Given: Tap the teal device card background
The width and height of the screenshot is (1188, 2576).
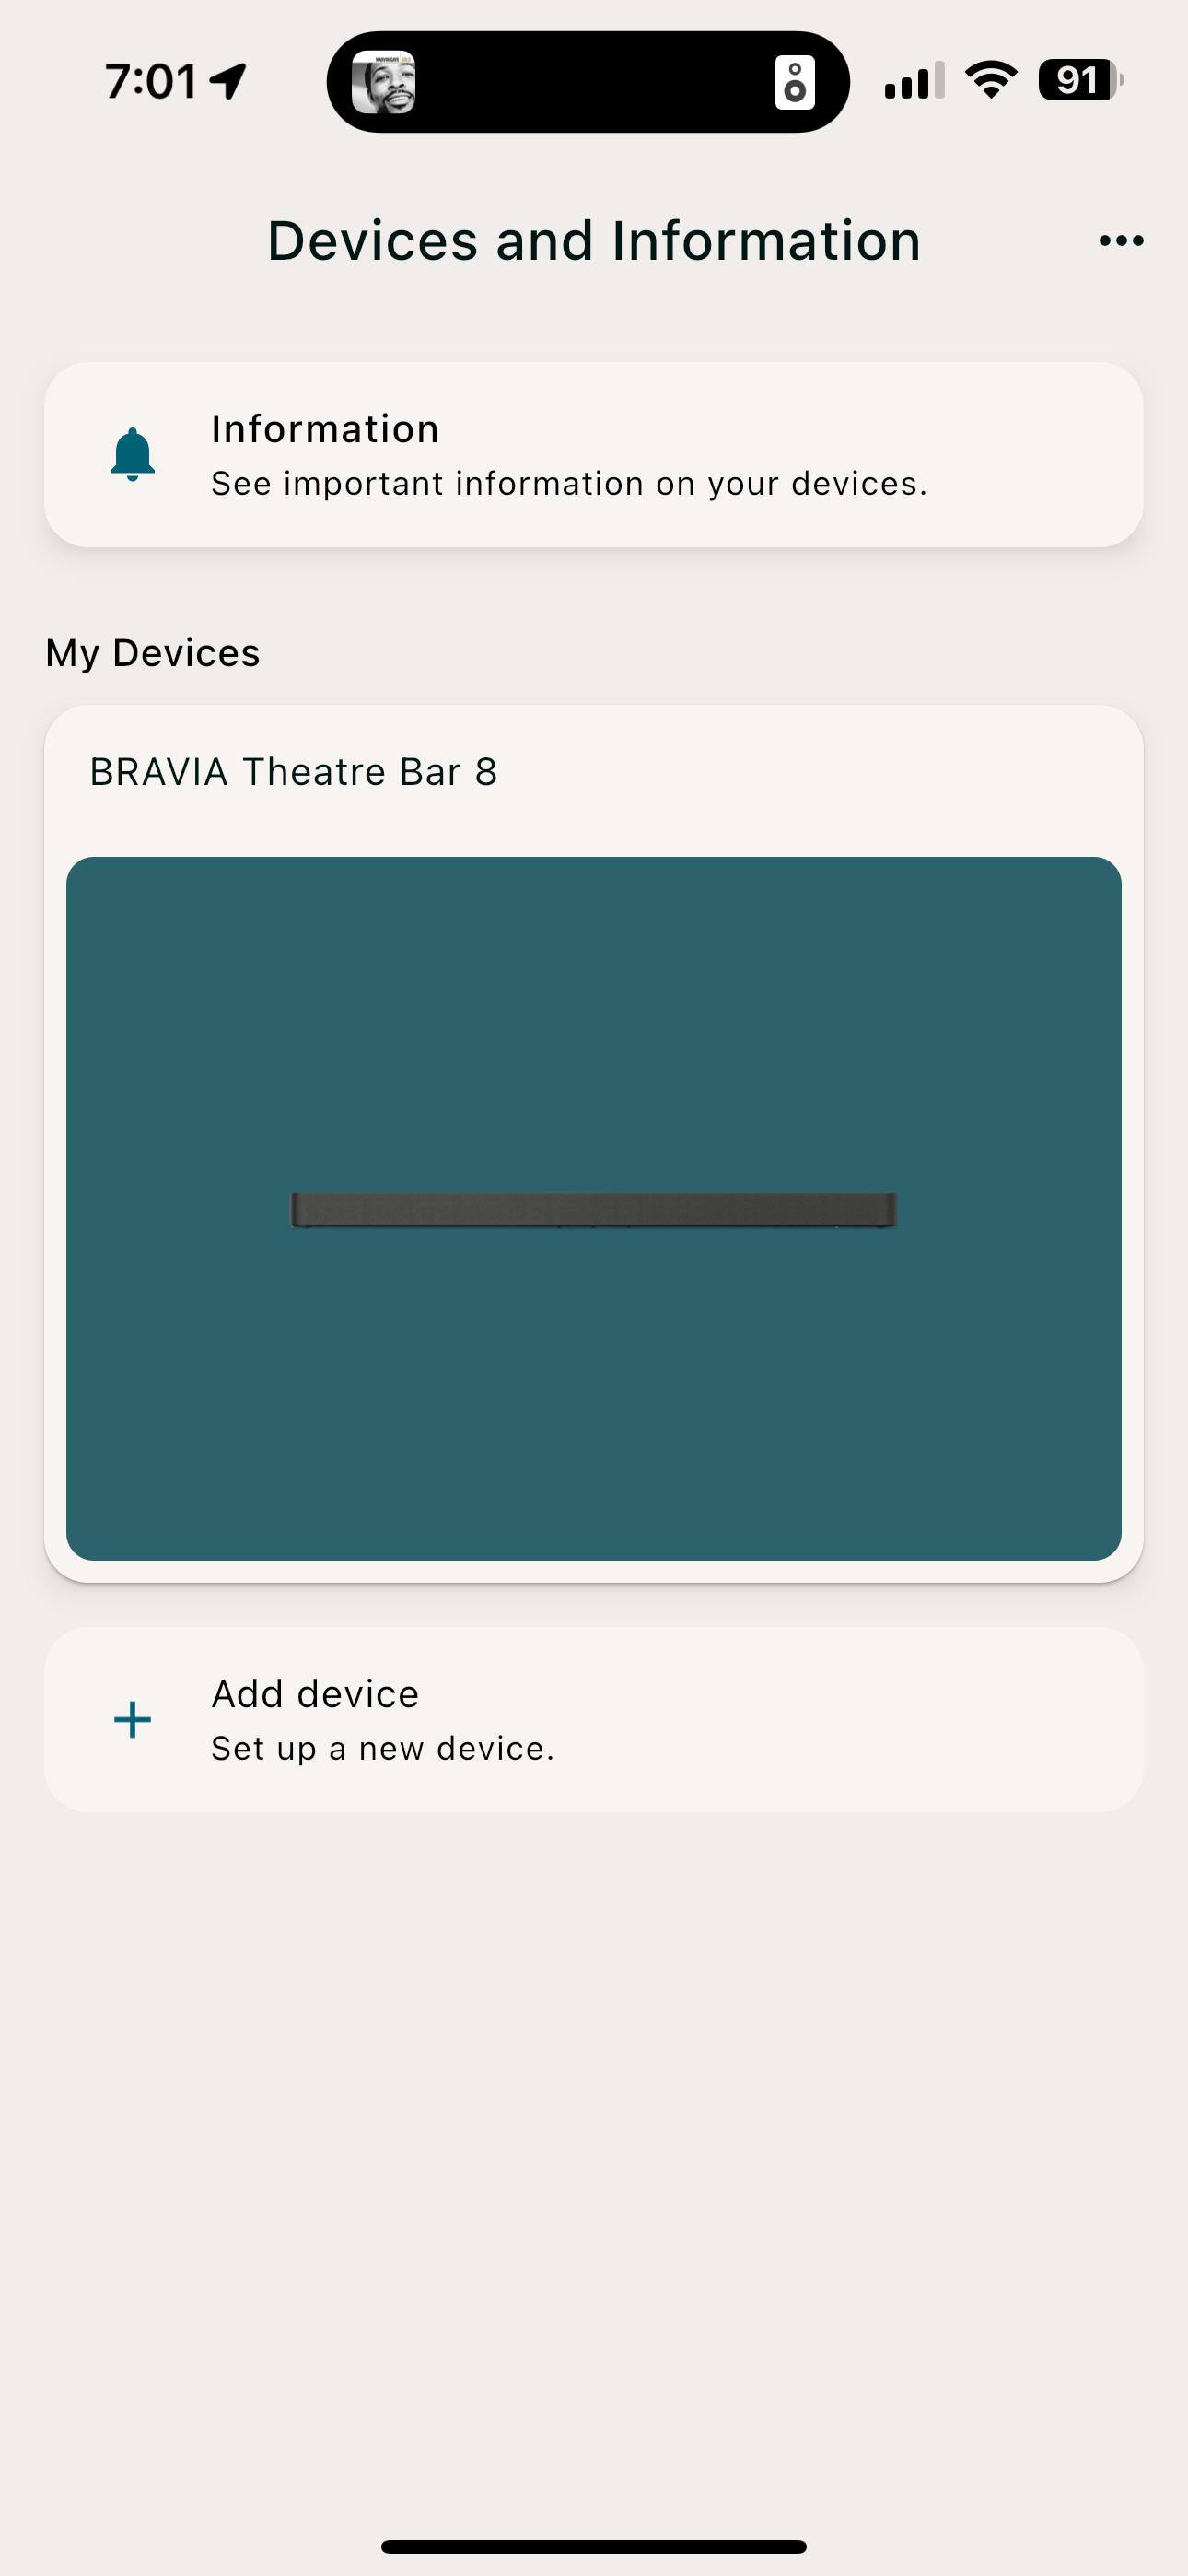Looking at the screenshot, I should click(x=593, y=1400).
